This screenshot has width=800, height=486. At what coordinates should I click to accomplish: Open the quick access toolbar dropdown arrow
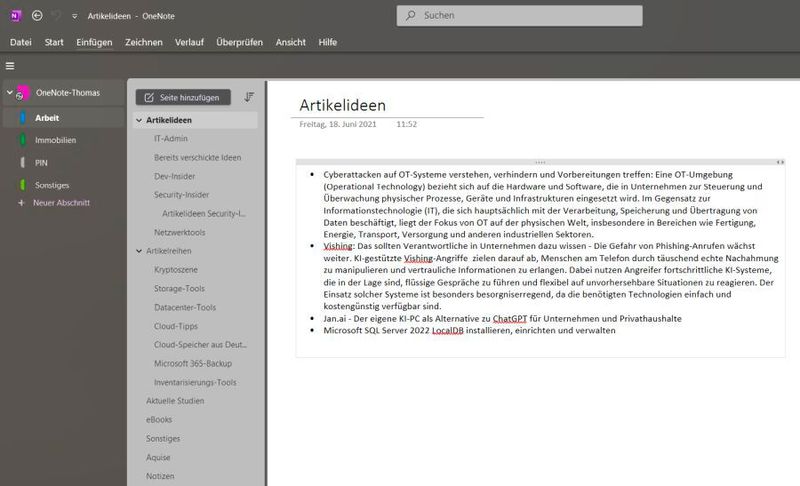pos(74,16)
